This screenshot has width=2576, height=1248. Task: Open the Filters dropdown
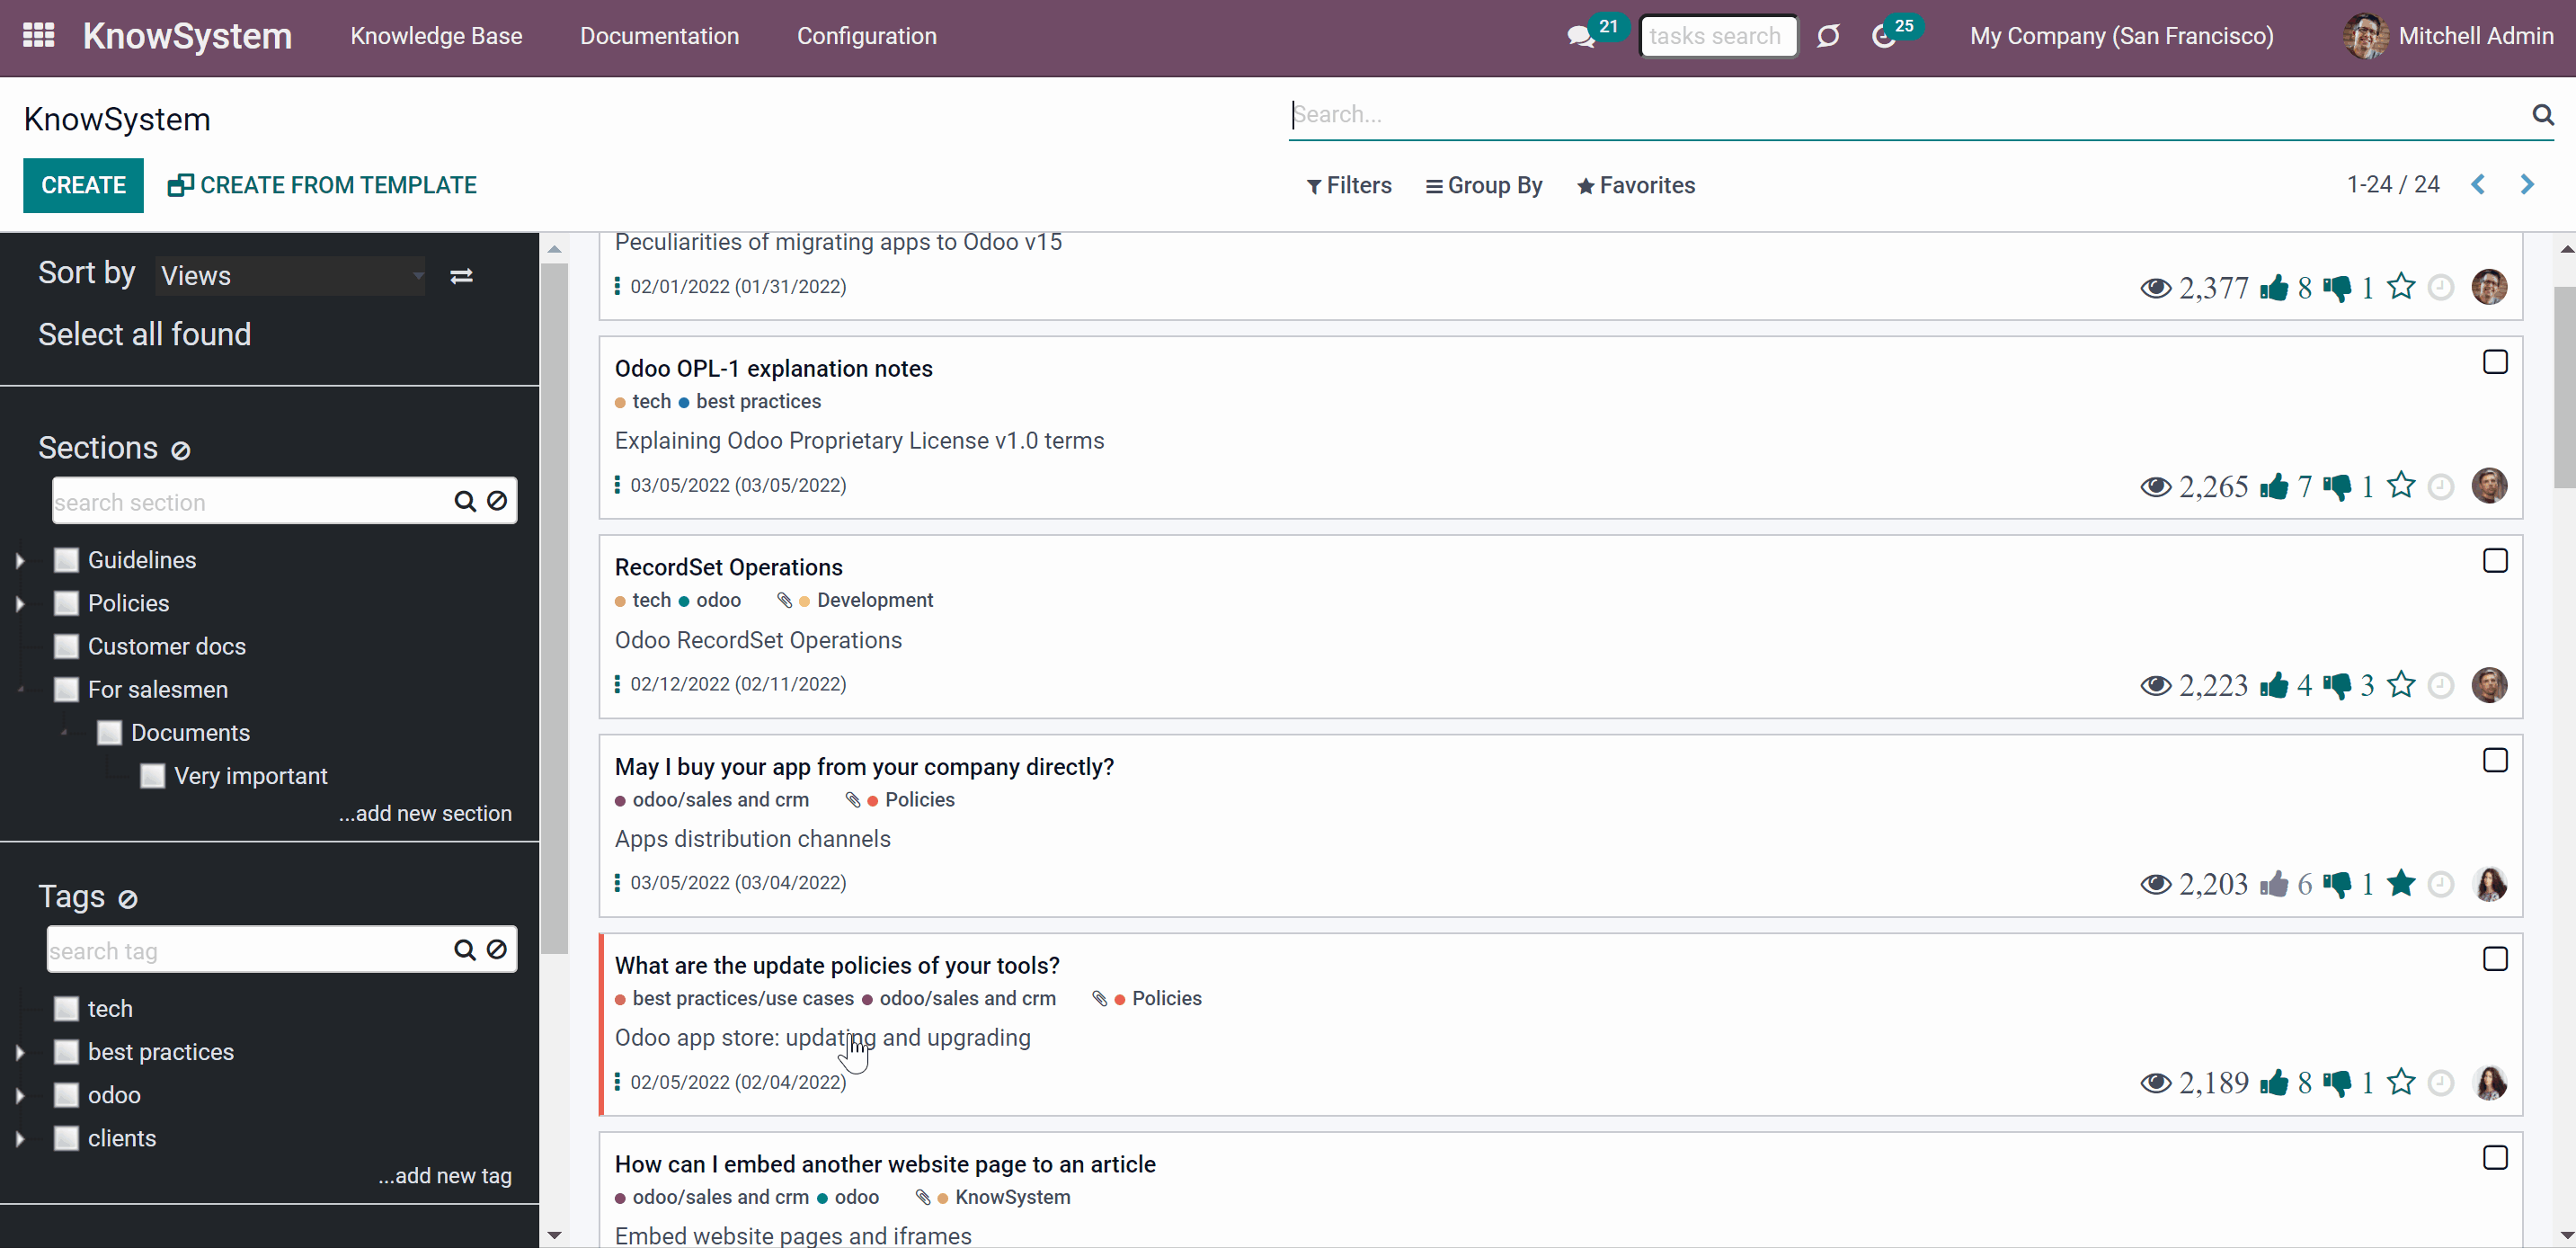(1349, 186)
